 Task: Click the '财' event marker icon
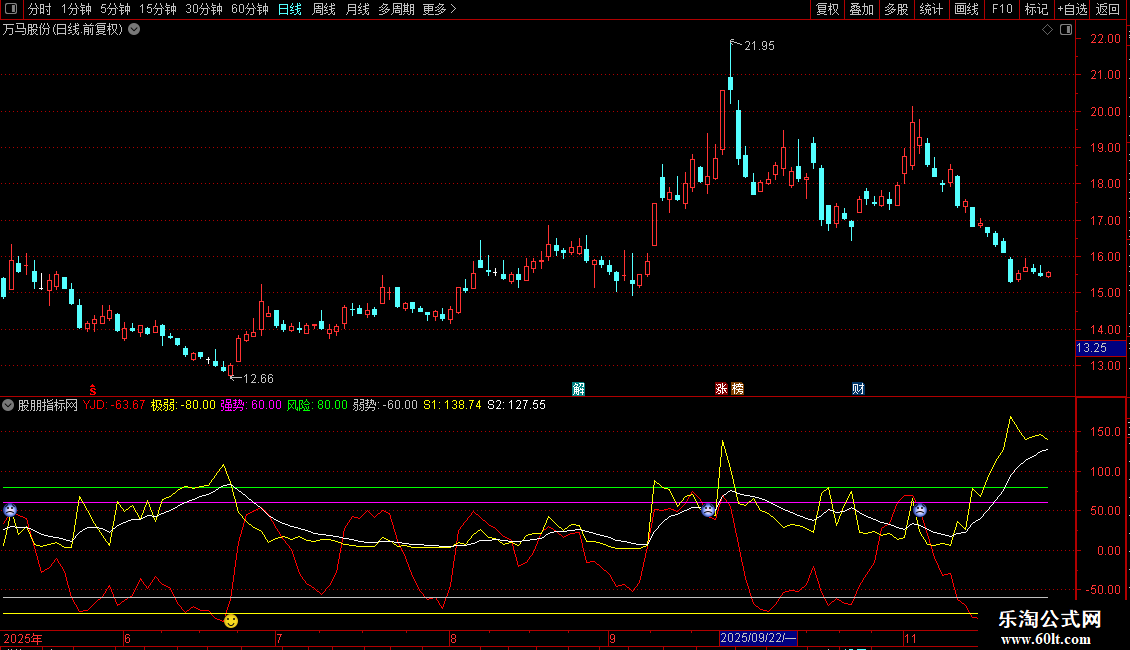(858, 389)
